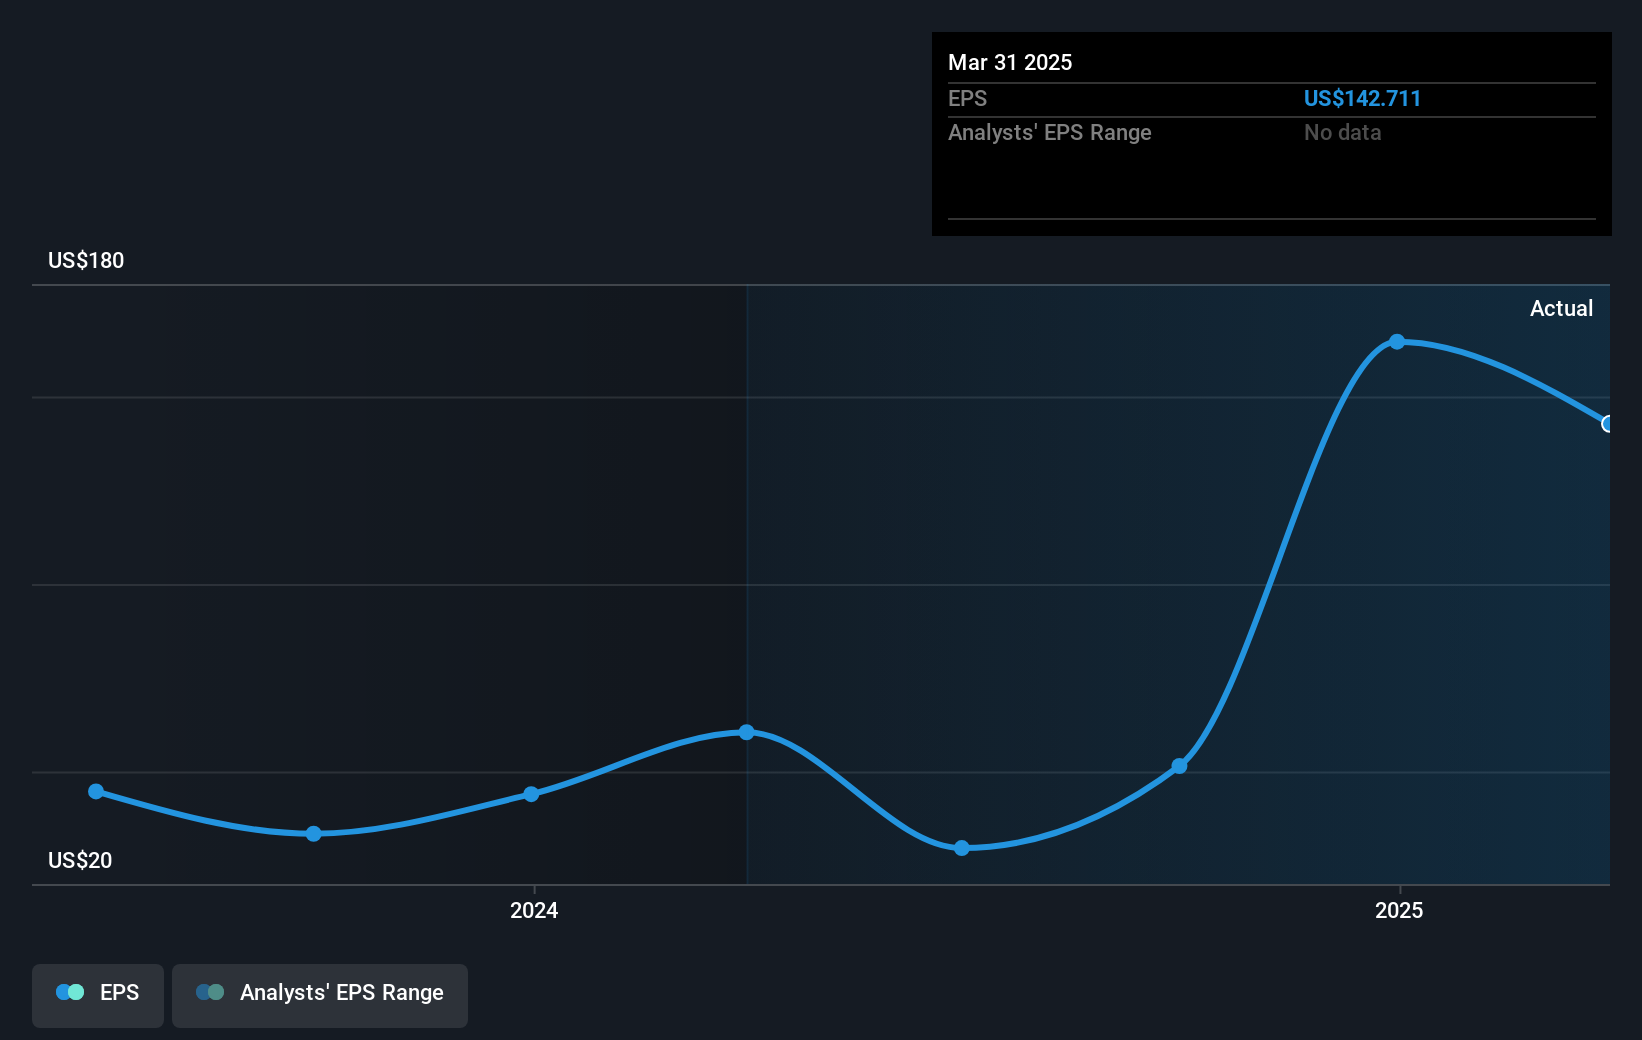Select the EPS data point just before the line rises steeply
Viewport: 1642px width, 1040px height.
point(1179,766)
